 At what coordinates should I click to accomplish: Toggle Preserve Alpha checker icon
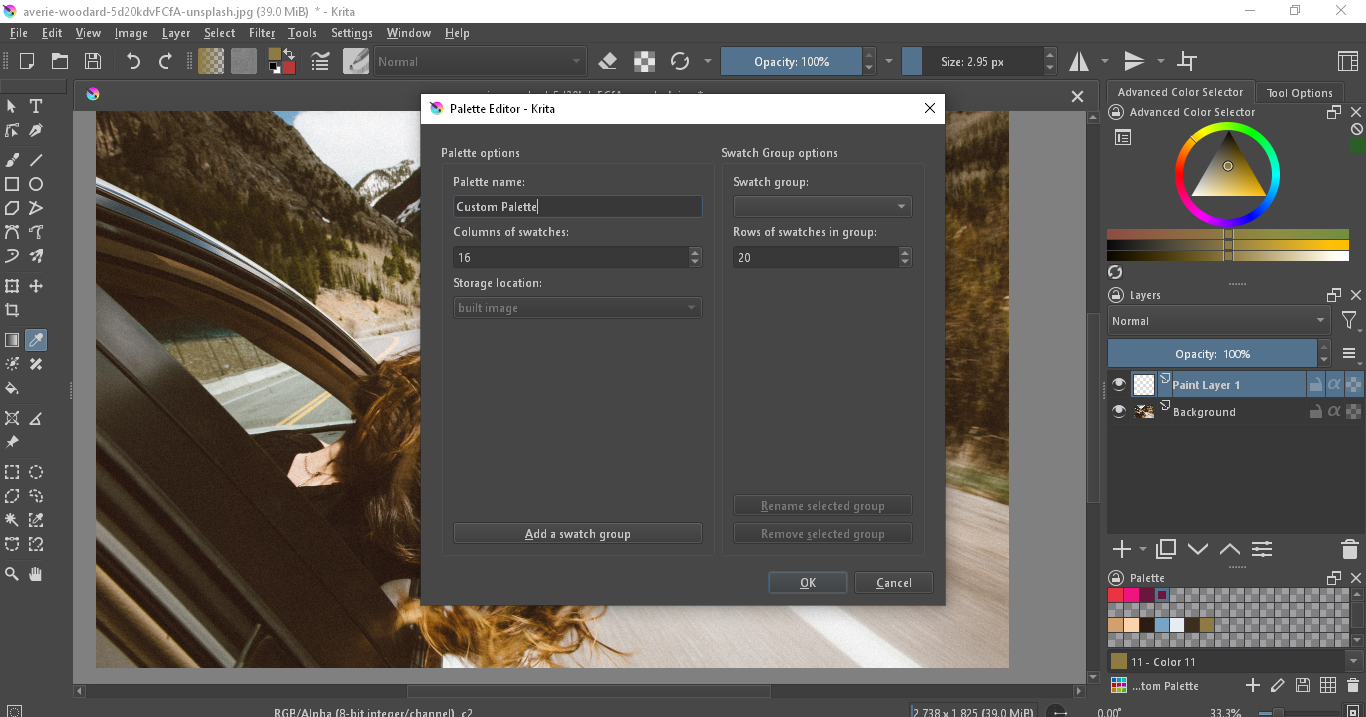(x=645, y=61)
